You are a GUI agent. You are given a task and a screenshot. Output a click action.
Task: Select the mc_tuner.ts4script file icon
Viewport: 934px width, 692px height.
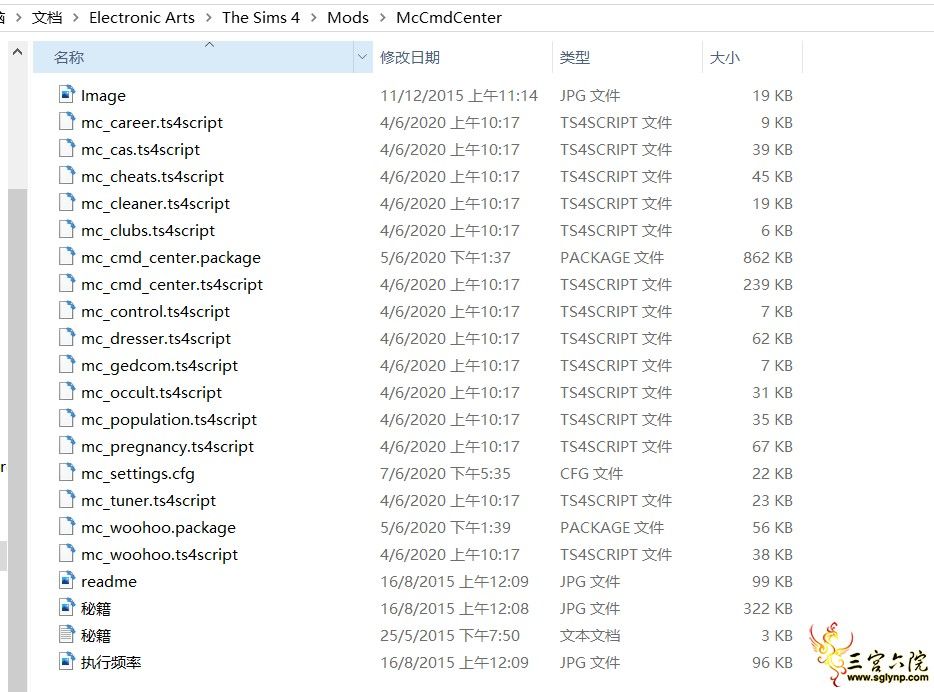tap(67, 499)
